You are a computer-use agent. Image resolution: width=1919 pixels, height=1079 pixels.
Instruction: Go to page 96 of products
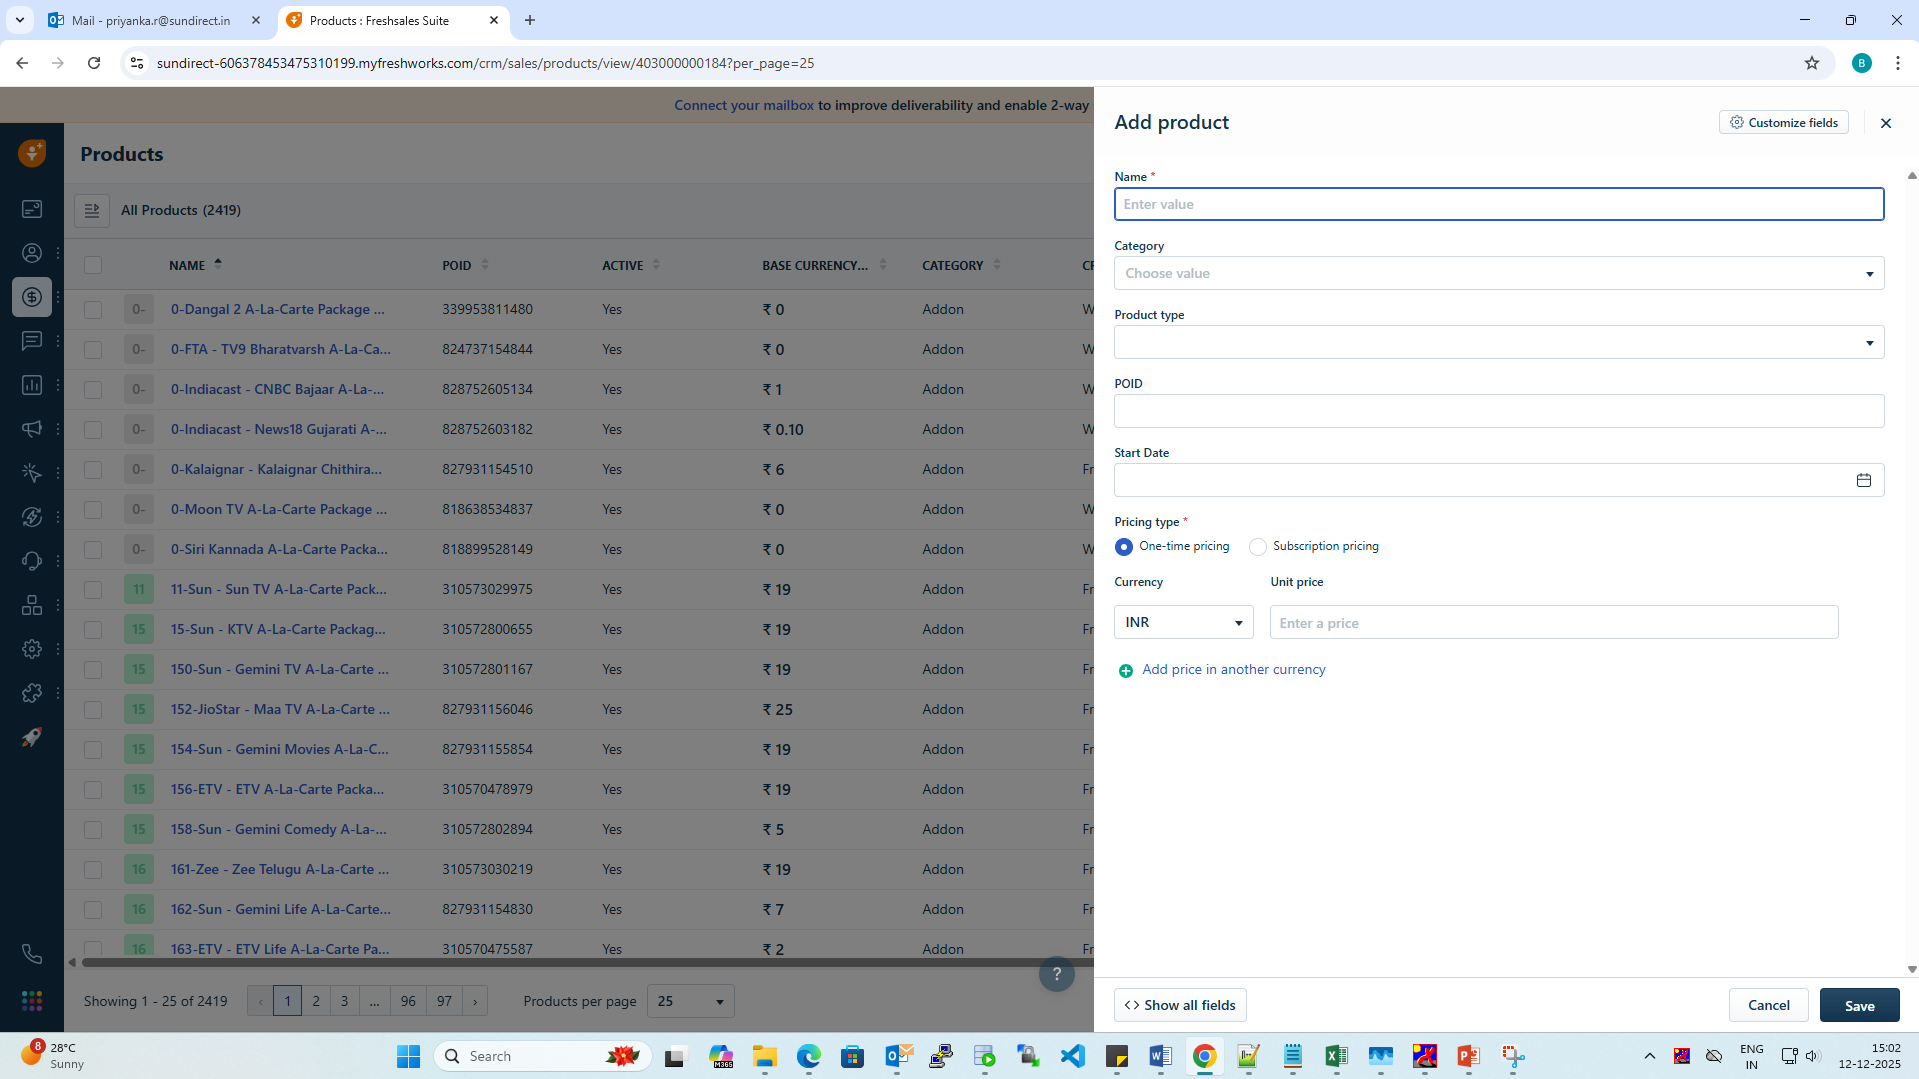[408, 1001]
